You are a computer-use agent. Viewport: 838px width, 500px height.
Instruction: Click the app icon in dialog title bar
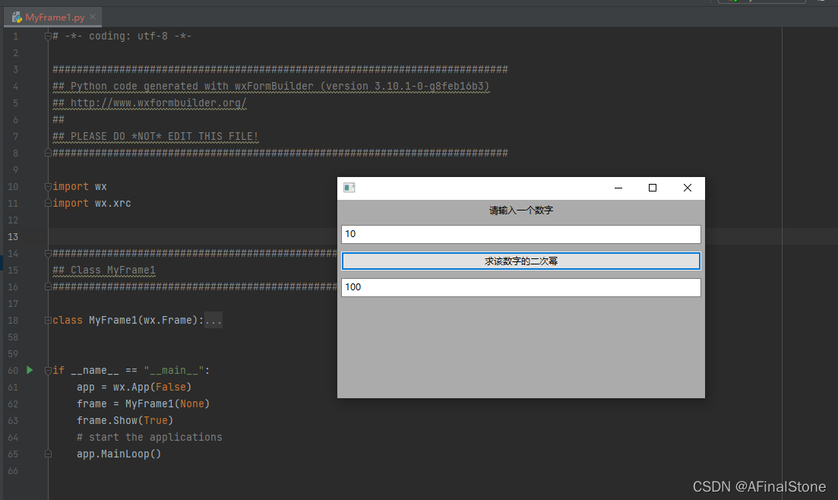click(x=349, y=188)
